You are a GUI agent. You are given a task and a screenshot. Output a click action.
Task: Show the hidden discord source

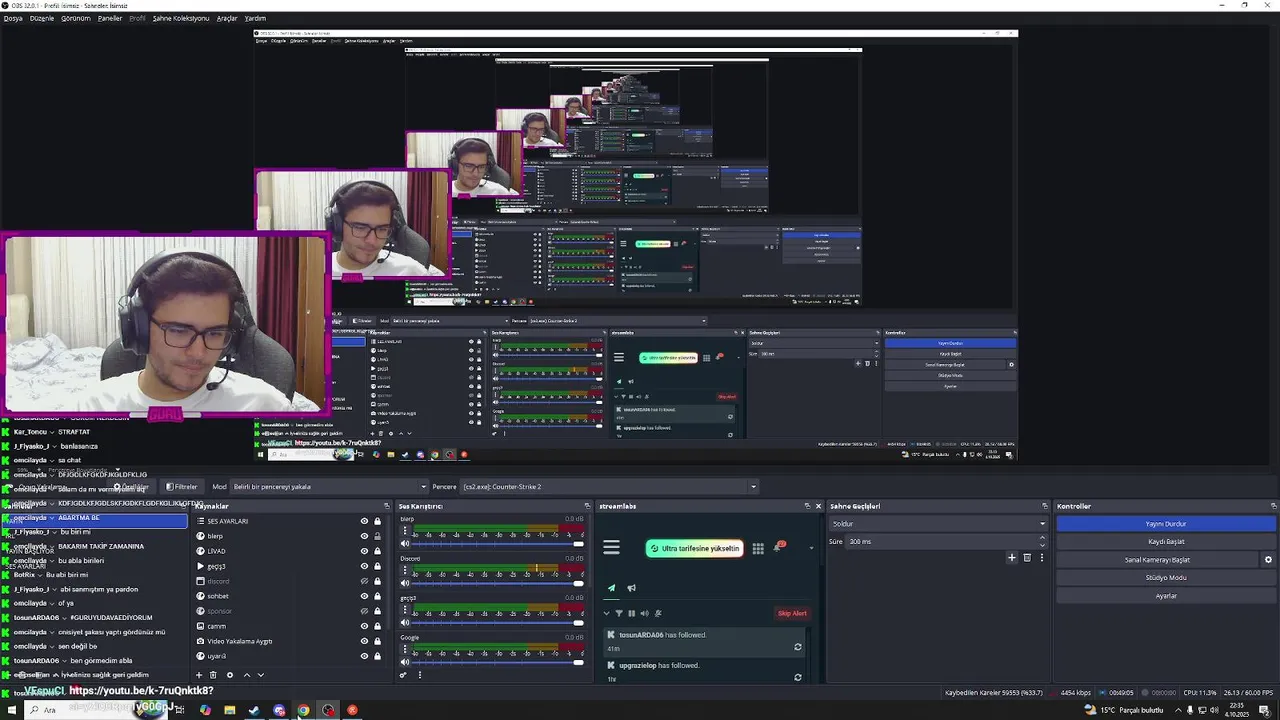point(364,581)
